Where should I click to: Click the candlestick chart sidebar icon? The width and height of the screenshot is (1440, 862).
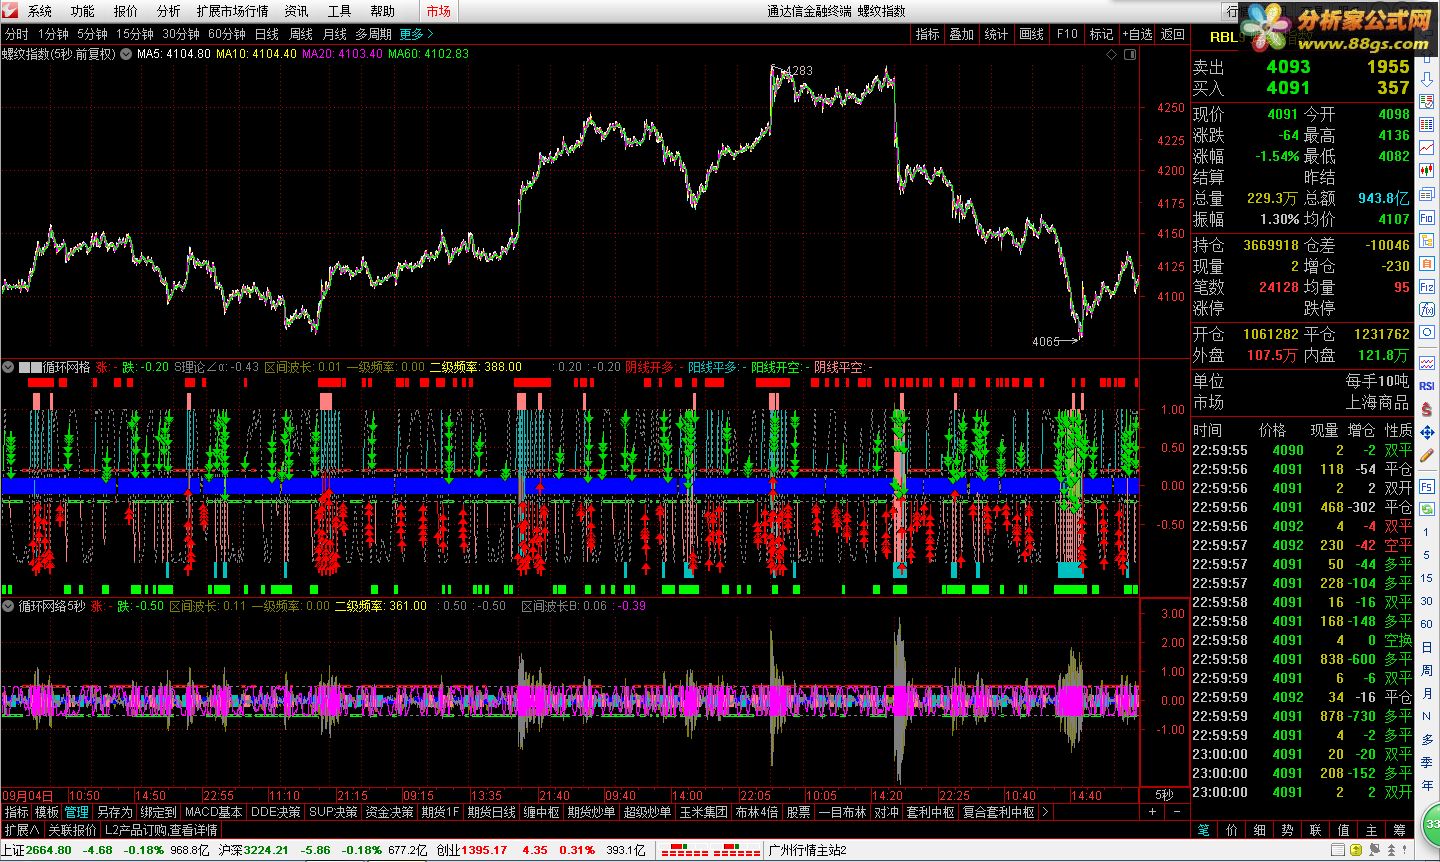[x=1427, y=170]
